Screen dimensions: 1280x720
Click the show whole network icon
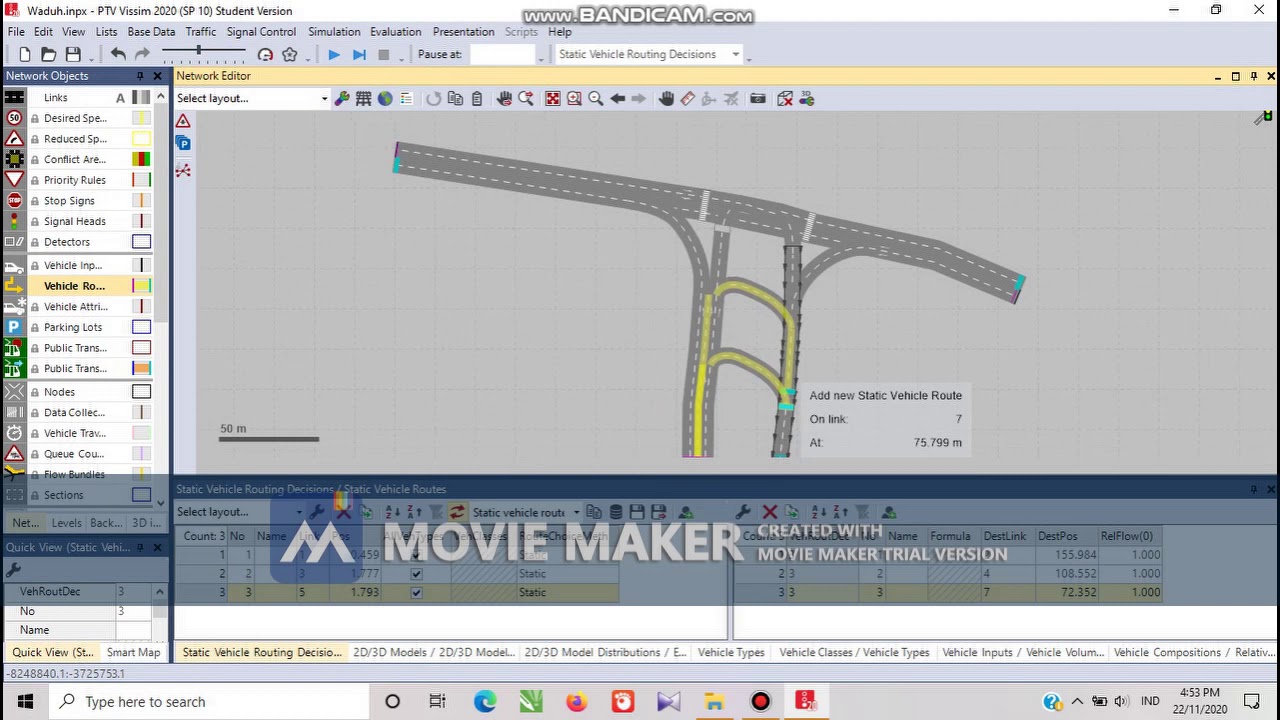coord(552,98)
